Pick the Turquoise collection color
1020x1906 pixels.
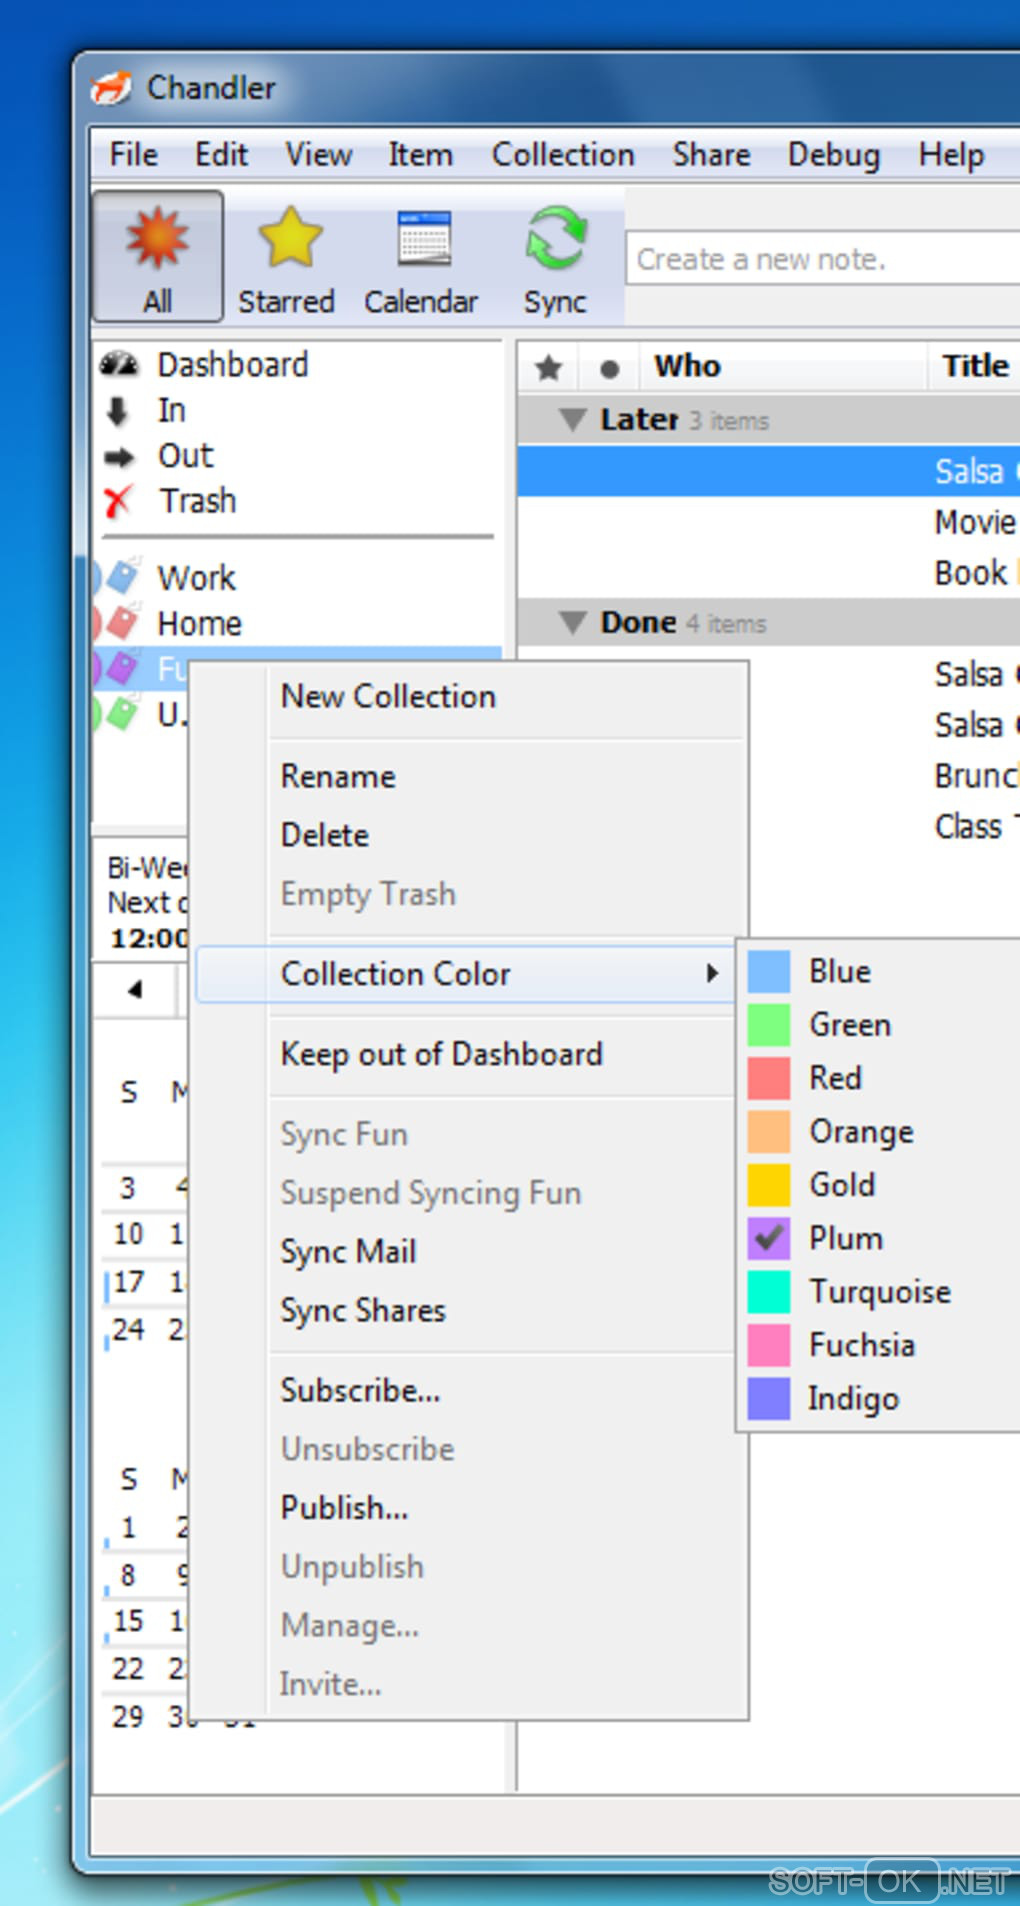[x=881, y=1292]
